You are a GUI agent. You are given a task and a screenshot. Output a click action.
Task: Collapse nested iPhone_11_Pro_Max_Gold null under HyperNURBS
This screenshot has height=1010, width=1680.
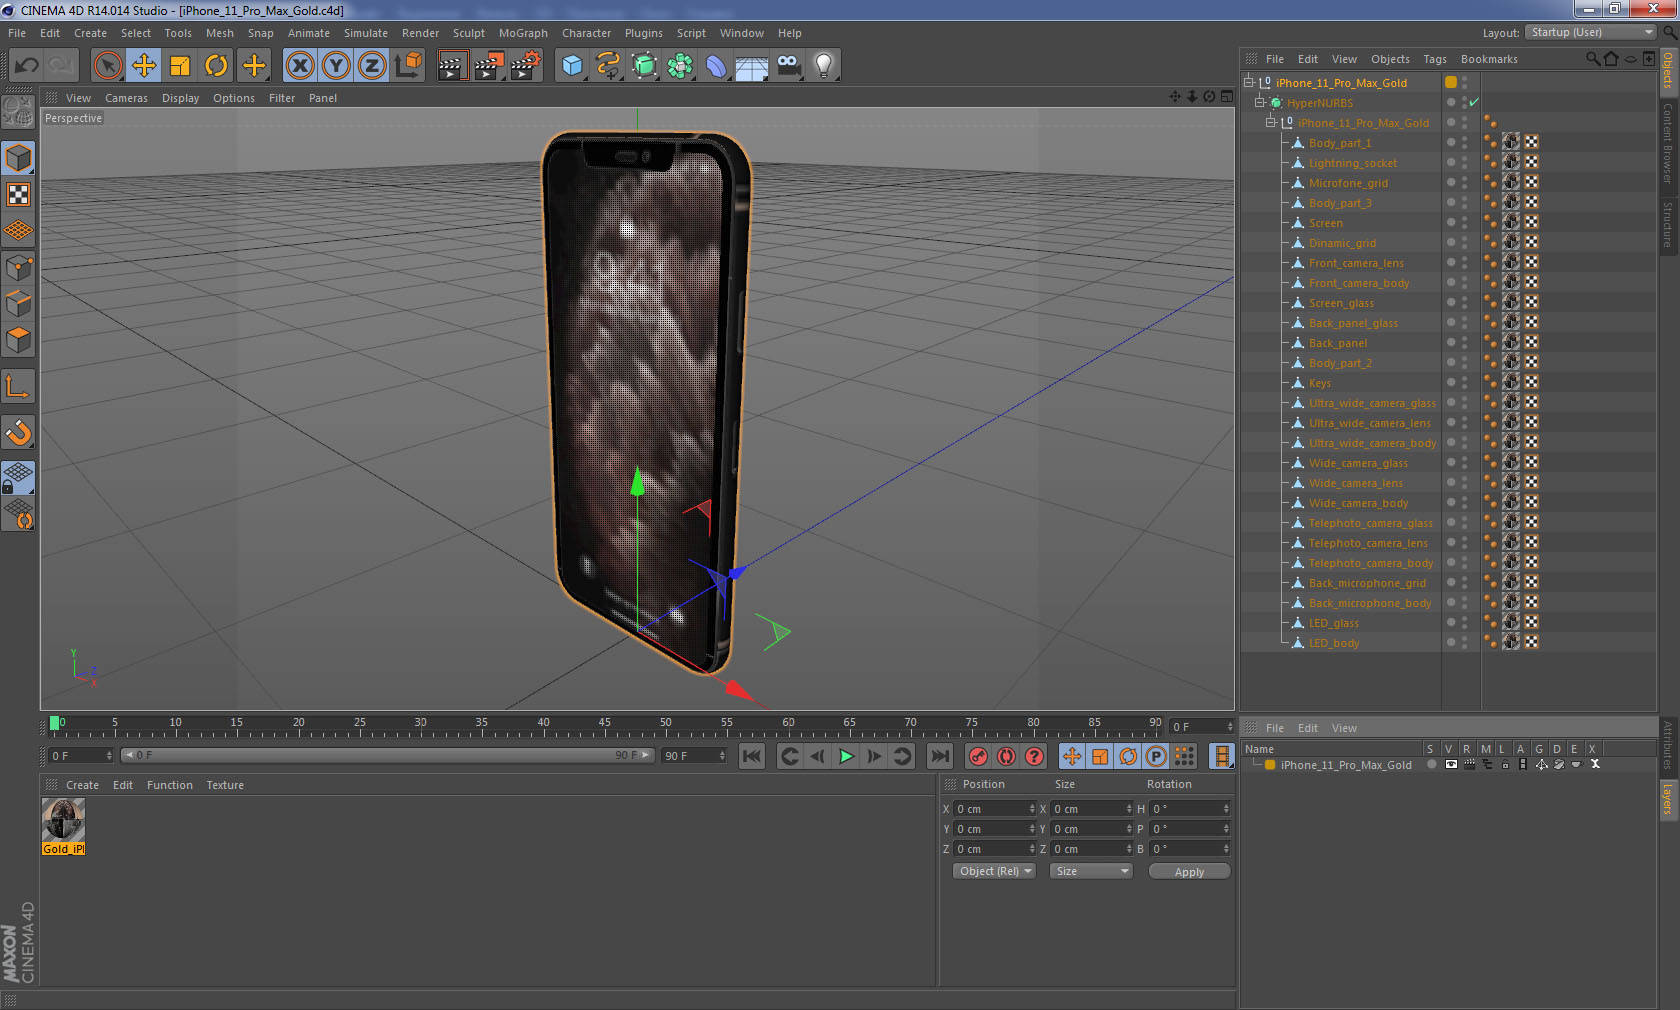click(x=1271, y=123)
